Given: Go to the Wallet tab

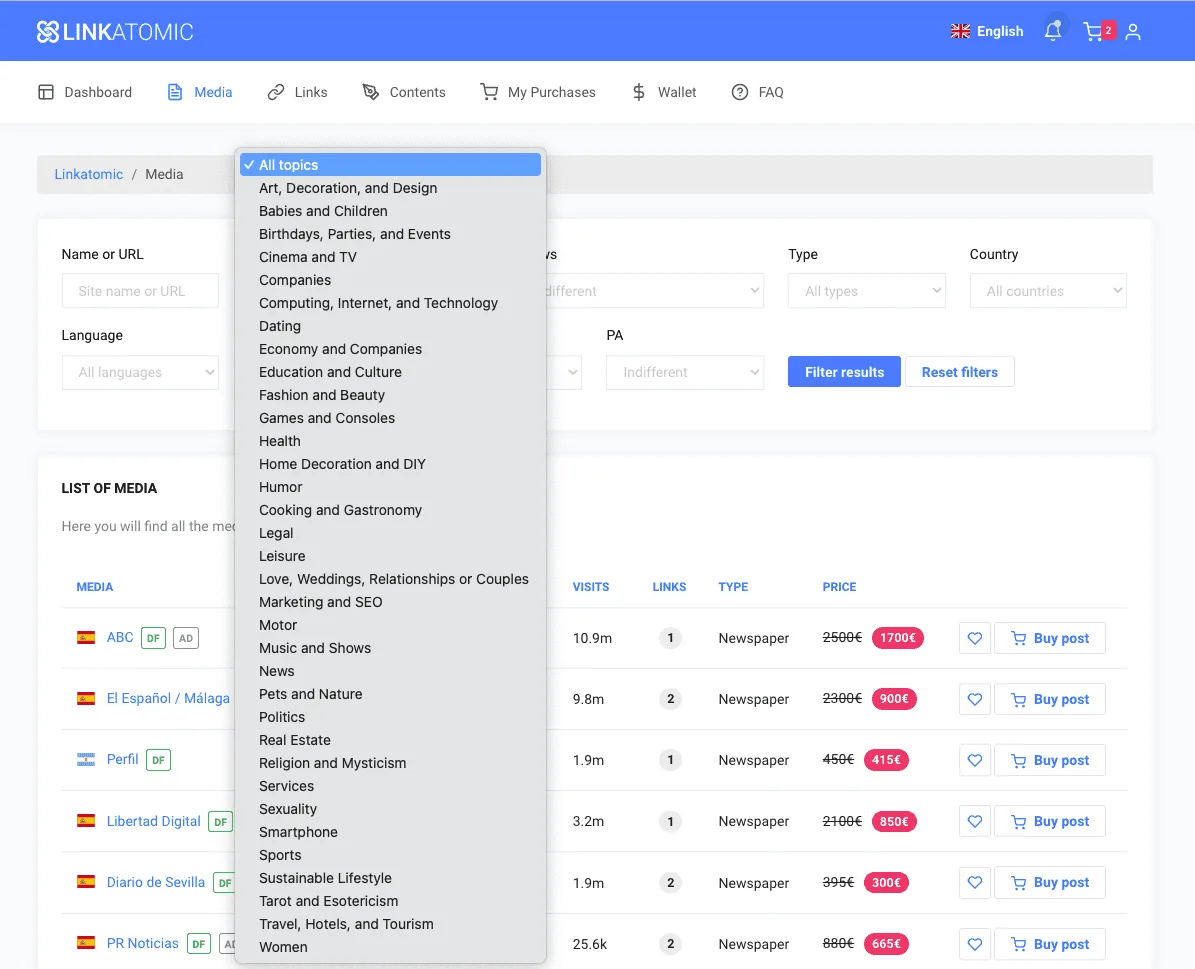Looking at the screenshot, I should click(664, 92).
